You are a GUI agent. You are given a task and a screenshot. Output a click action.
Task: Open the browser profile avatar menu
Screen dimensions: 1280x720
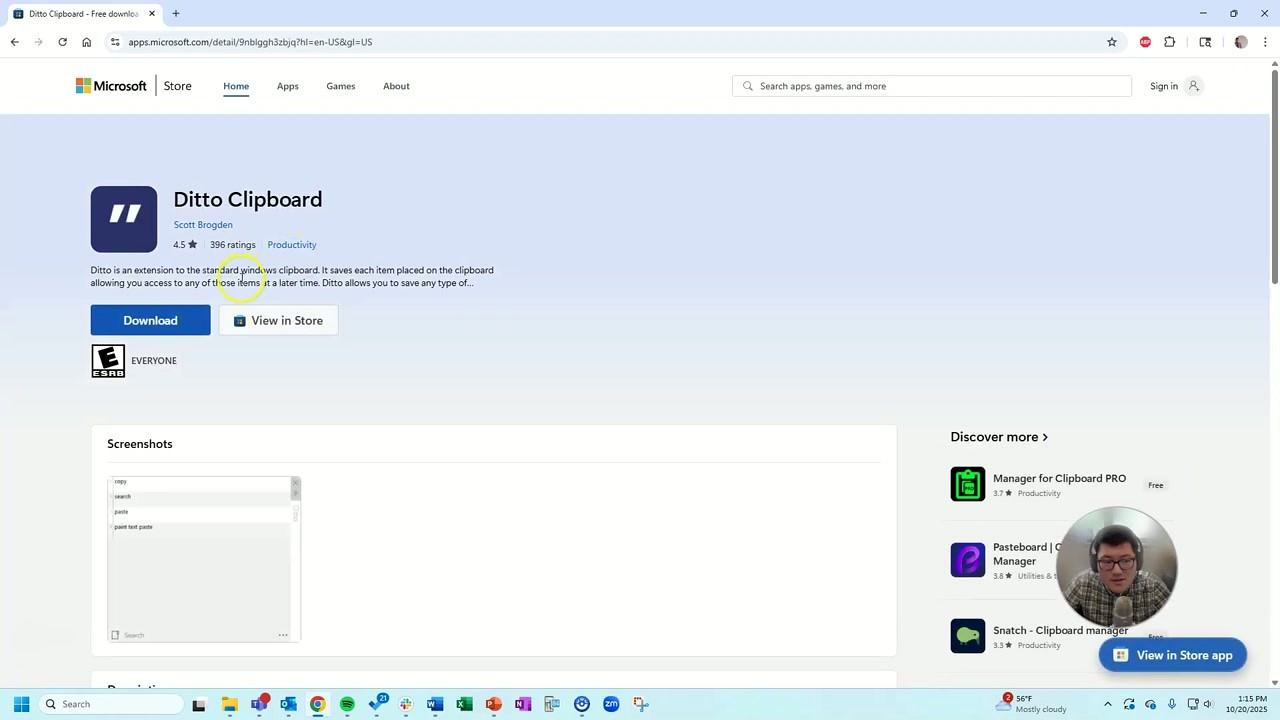click(1241, 42)
